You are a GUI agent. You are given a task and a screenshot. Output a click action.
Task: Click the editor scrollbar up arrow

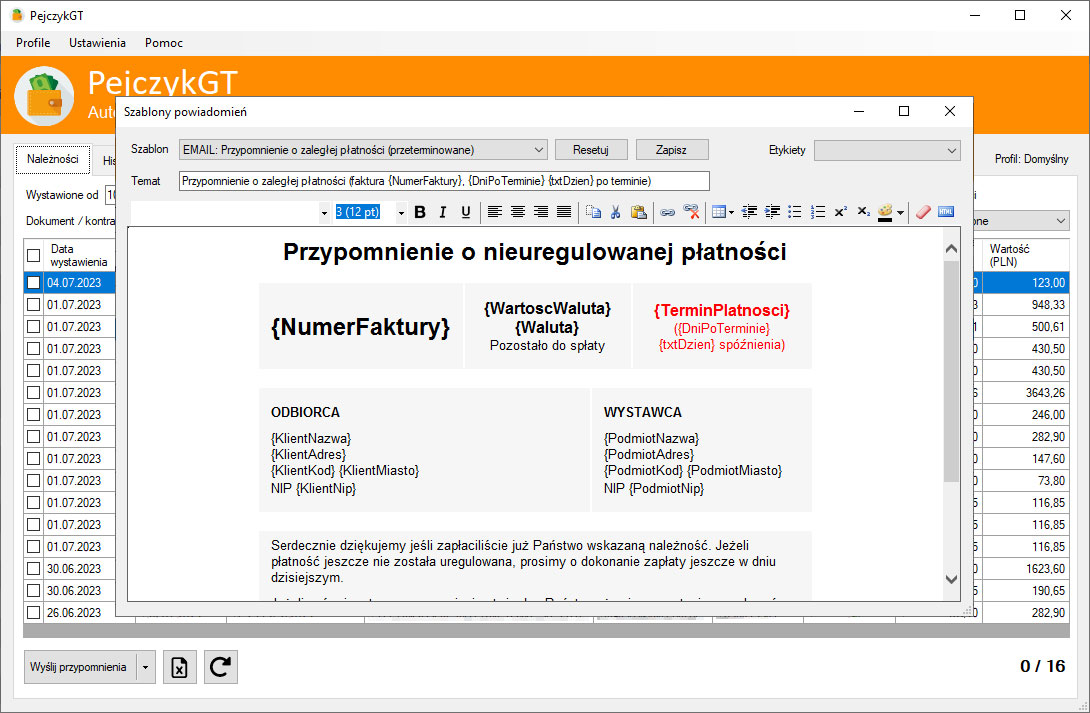[952, 248]
